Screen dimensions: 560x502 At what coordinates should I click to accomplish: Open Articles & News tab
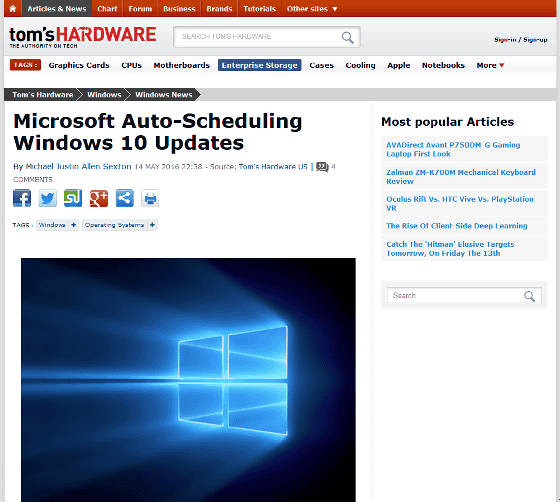[x=57, y=9]
